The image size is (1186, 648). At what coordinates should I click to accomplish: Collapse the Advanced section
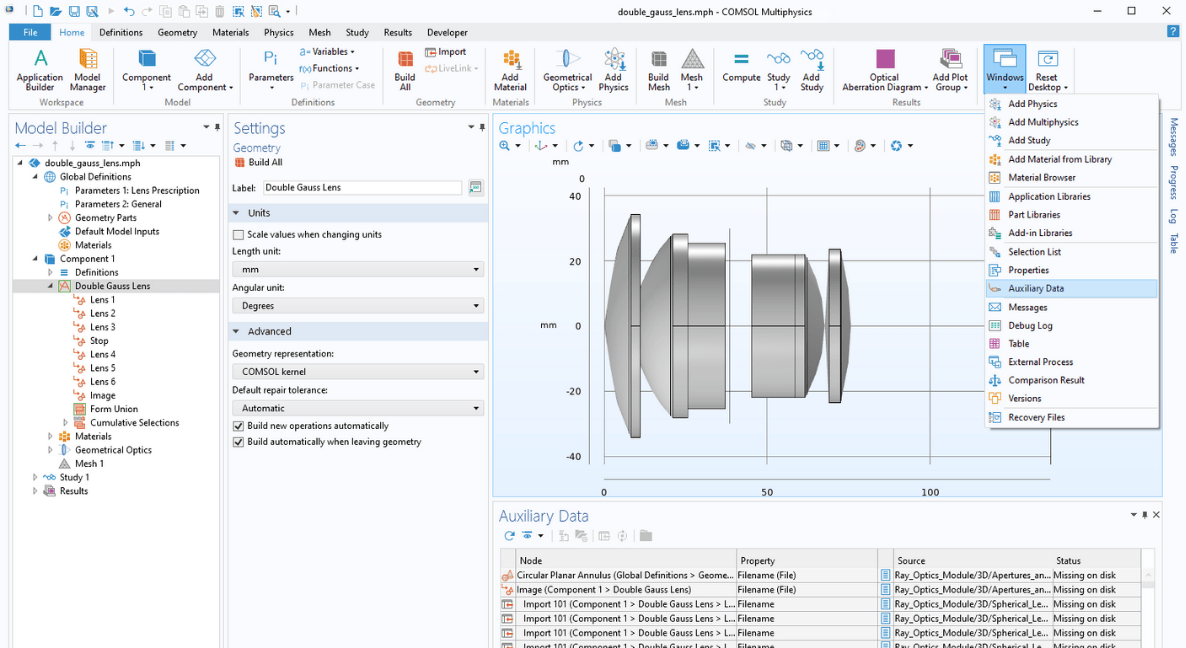[x=237, y=331]
